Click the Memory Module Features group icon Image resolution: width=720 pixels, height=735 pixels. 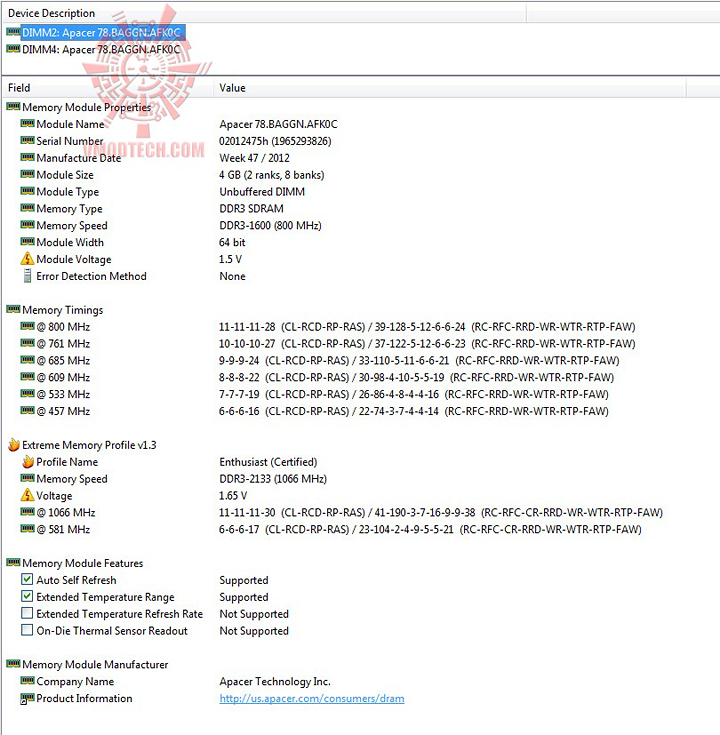[13, 562]
